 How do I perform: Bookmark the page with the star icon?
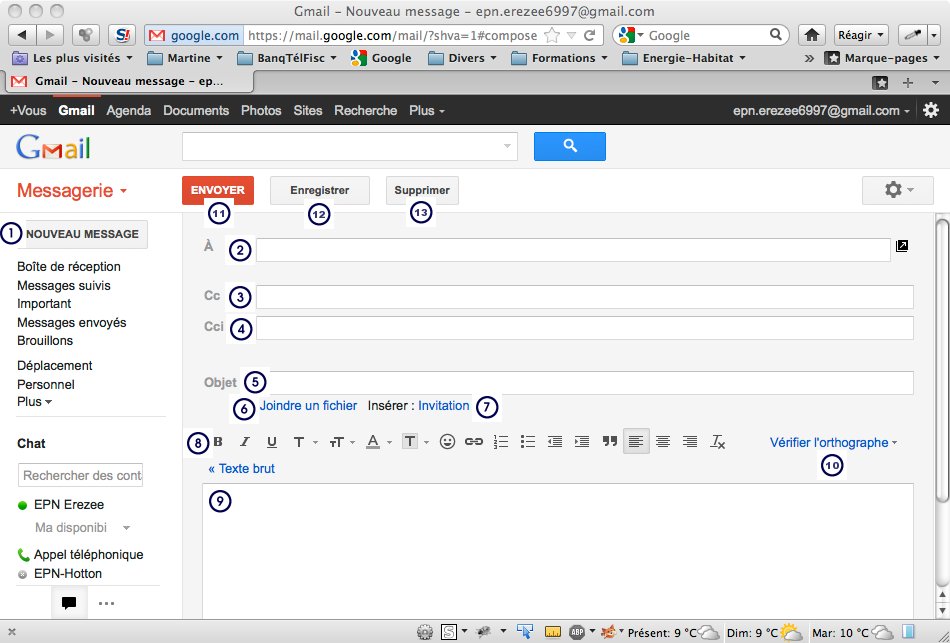tap(551, 35)
